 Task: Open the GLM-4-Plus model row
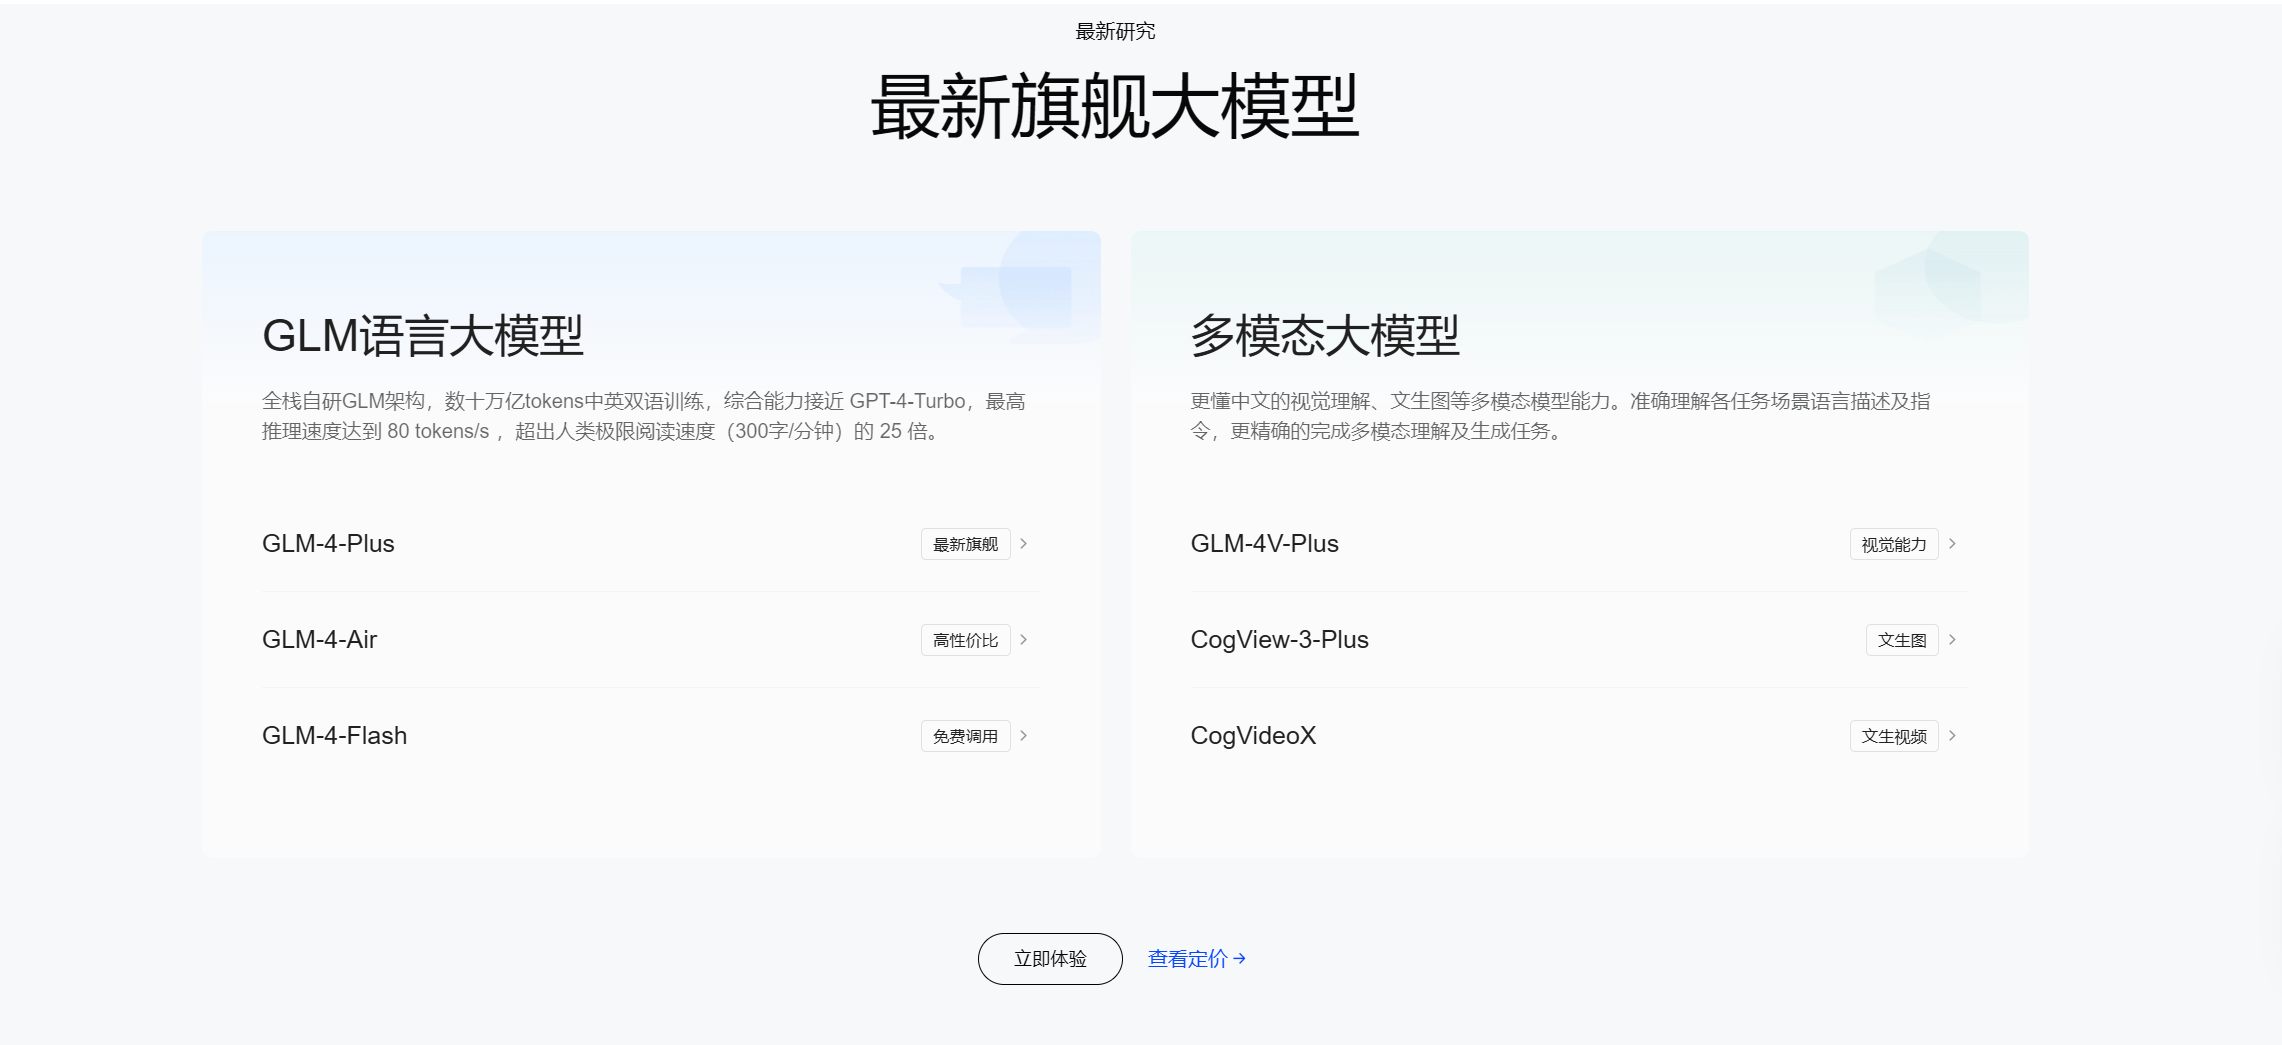(x=650, y=544)
